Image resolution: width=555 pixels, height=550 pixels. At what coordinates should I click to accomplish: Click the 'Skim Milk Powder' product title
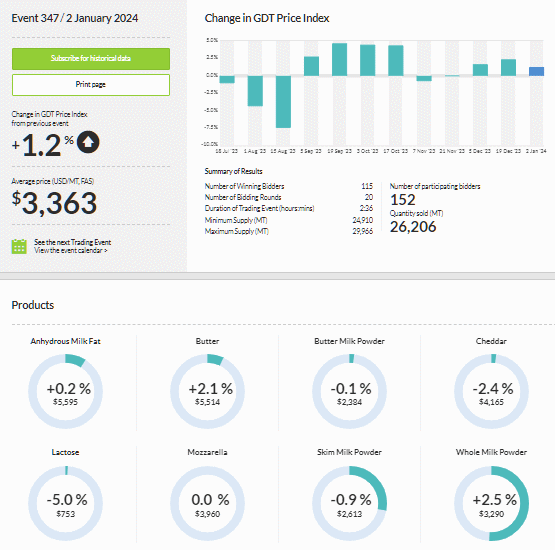[349, 452]
